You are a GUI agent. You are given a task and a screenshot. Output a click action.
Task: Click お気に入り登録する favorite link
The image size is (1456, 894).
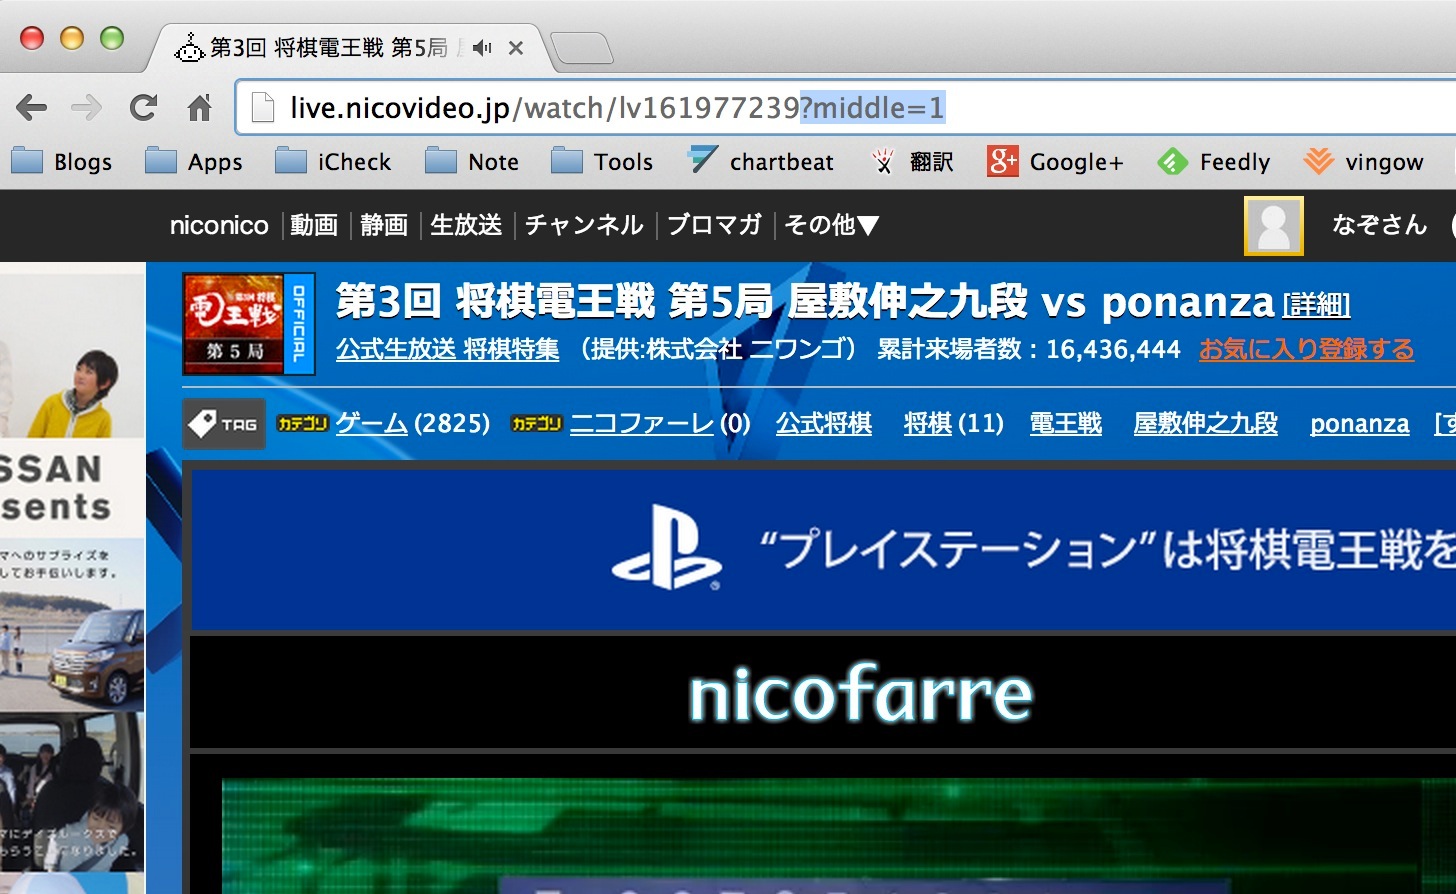(x=1306, y=349)
